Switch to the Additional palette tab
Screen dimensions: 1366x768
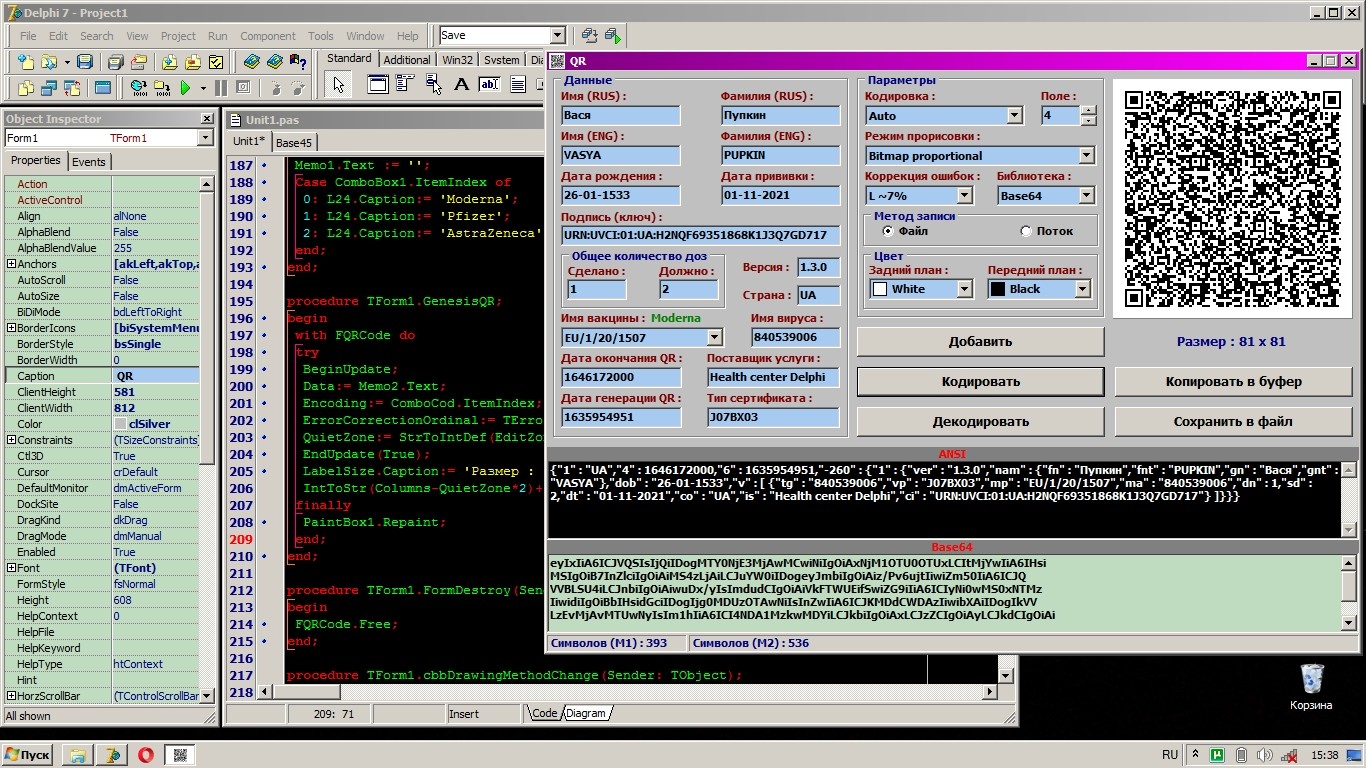tap(407, 60)
